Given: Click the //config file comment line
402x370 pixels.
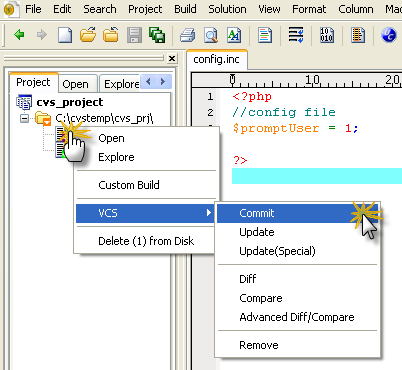Looking at the screenshot, I should pyautogui.click(x=284, y=112).
